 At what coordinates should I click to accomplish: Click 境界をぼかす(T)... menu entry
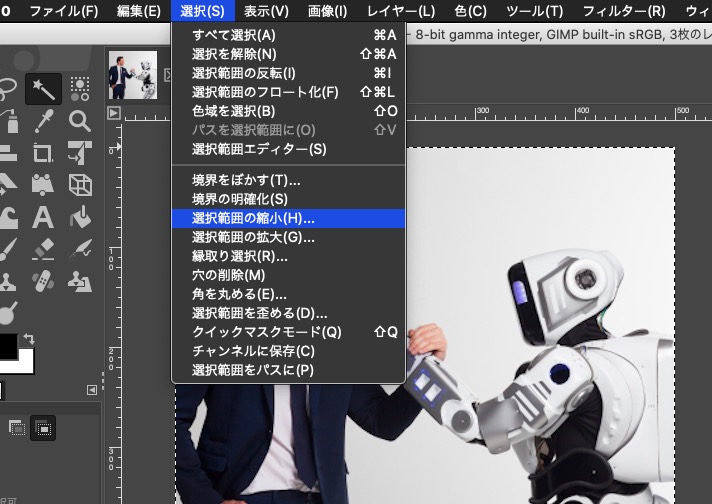click(x=246, y=180)
